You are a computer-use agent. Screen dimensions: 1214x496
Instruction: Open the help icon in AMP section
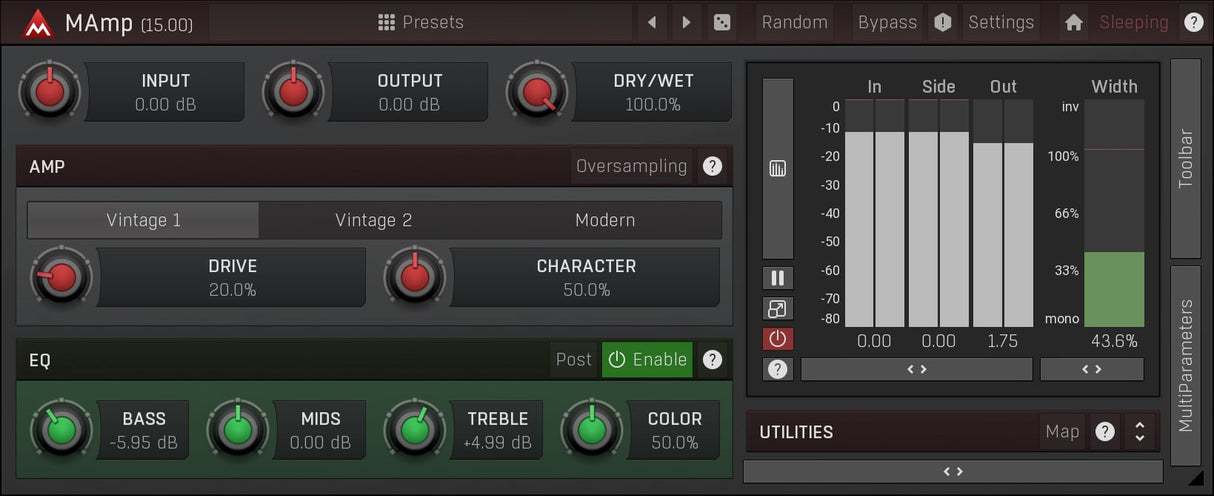(x=712, y=166)
